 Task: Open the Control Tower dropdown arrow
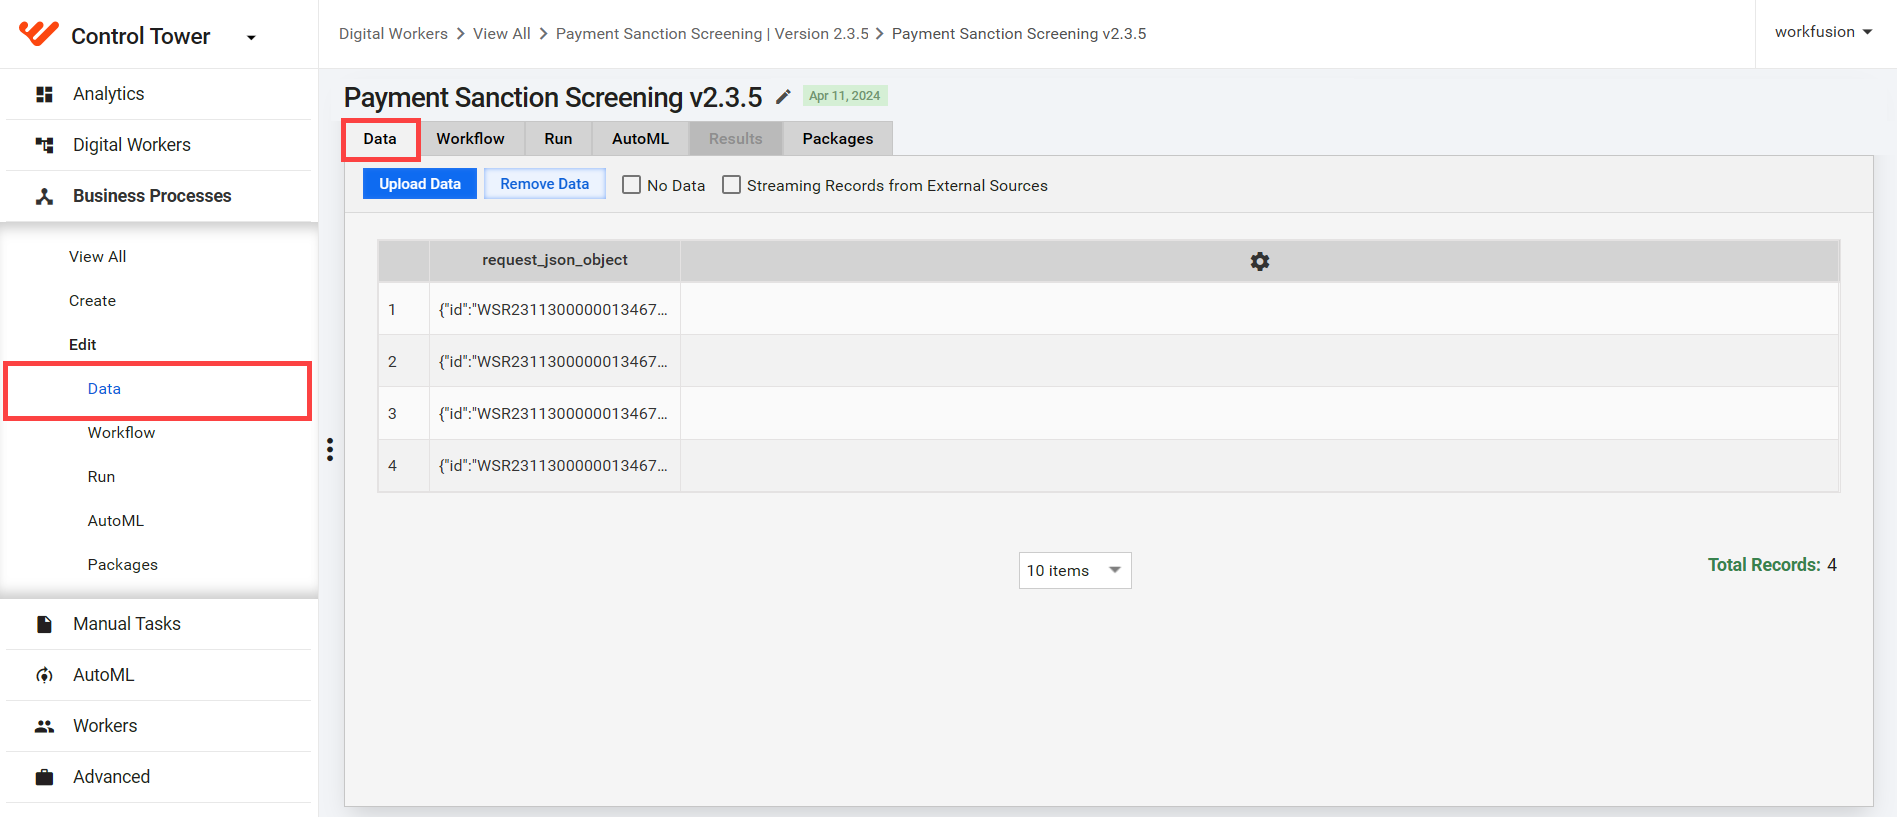click(251, 38)
